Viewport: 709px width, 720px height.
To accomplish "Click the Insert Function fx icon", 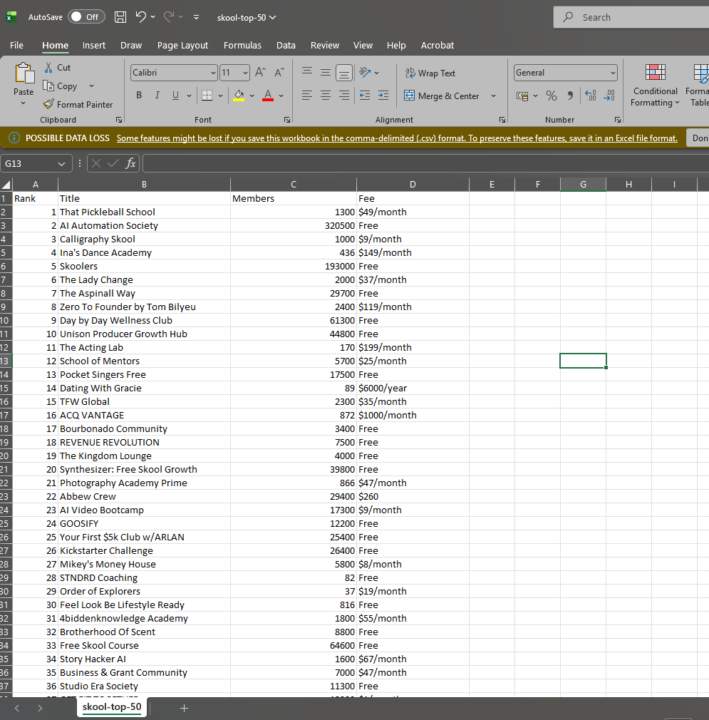I will point(130,163).
